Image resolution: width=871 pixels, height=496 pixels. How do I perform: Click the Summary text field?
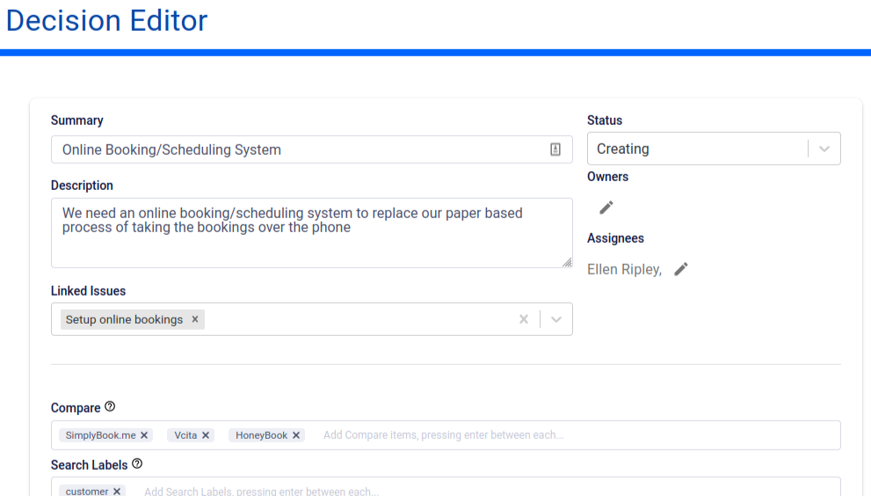(300, 150)
